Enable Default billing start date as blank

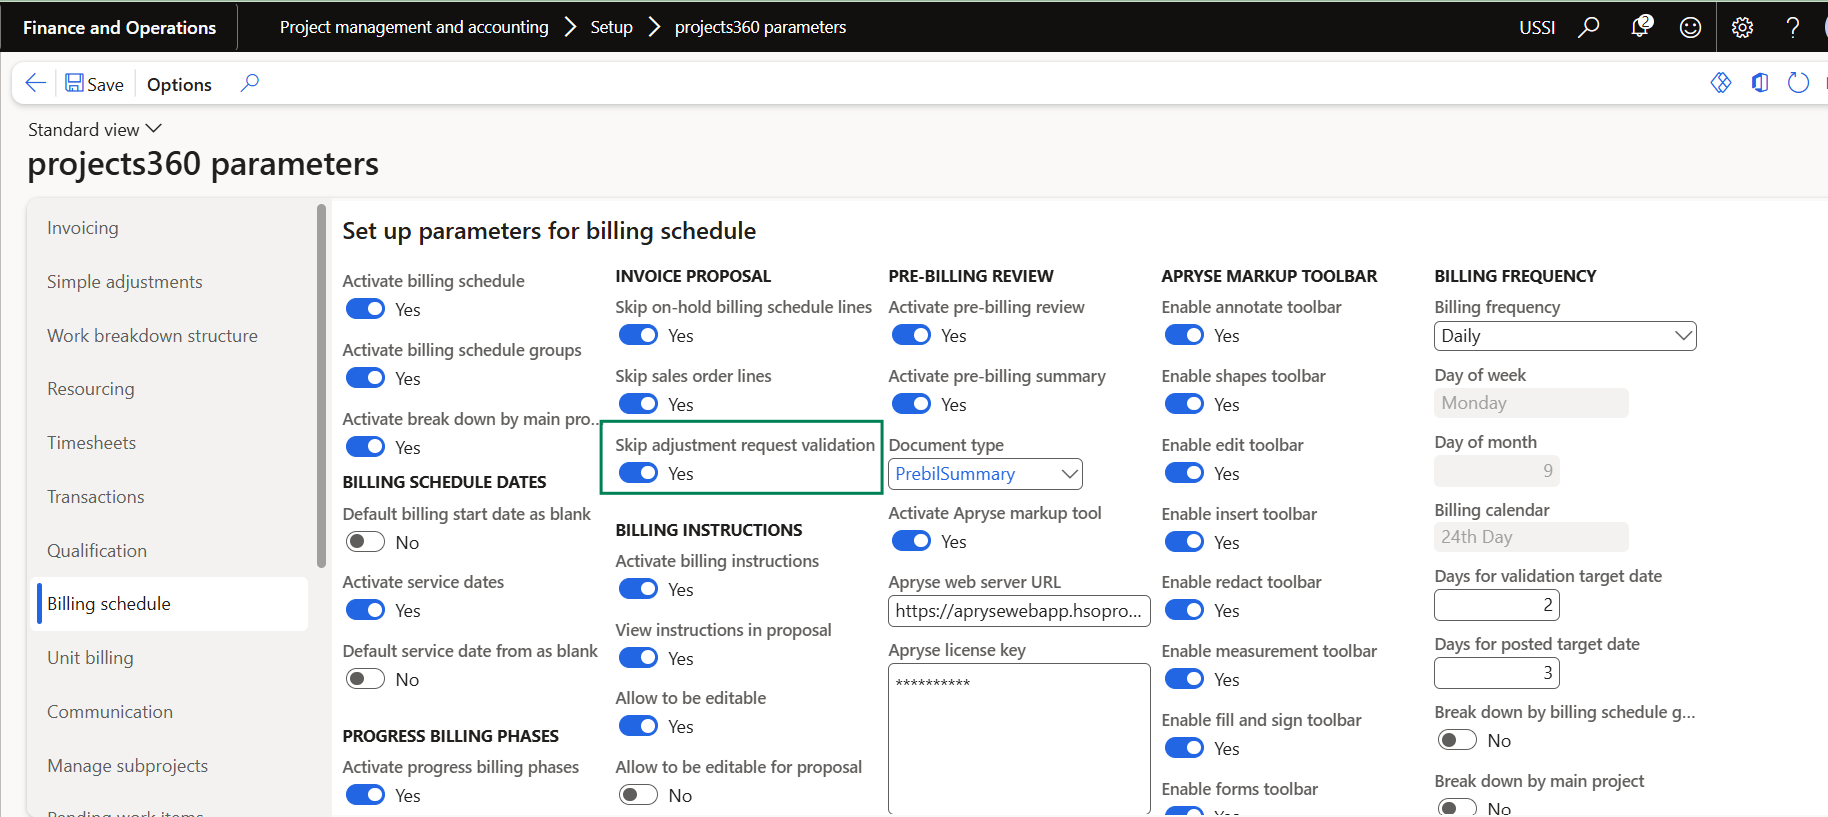[x=365, y=542]
